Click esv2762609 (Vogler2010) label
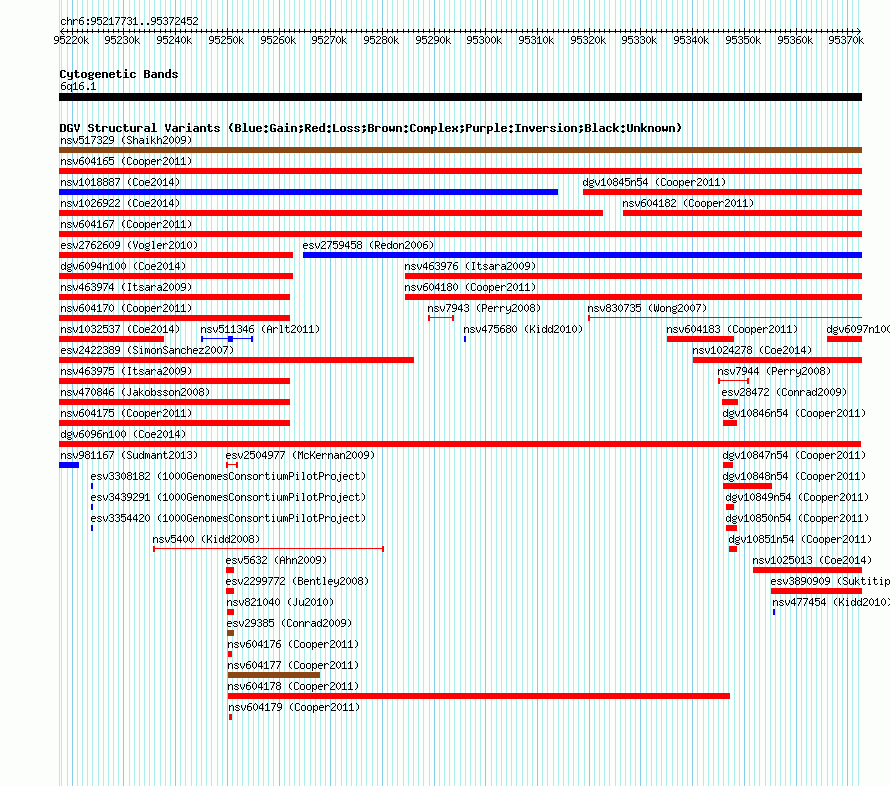 pos(129,245)
